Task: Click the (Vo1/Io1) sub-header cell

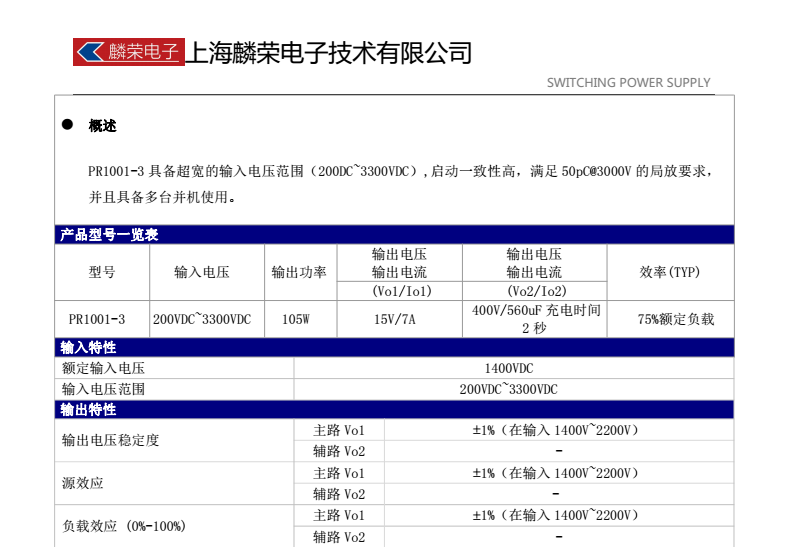Action: 402,291
